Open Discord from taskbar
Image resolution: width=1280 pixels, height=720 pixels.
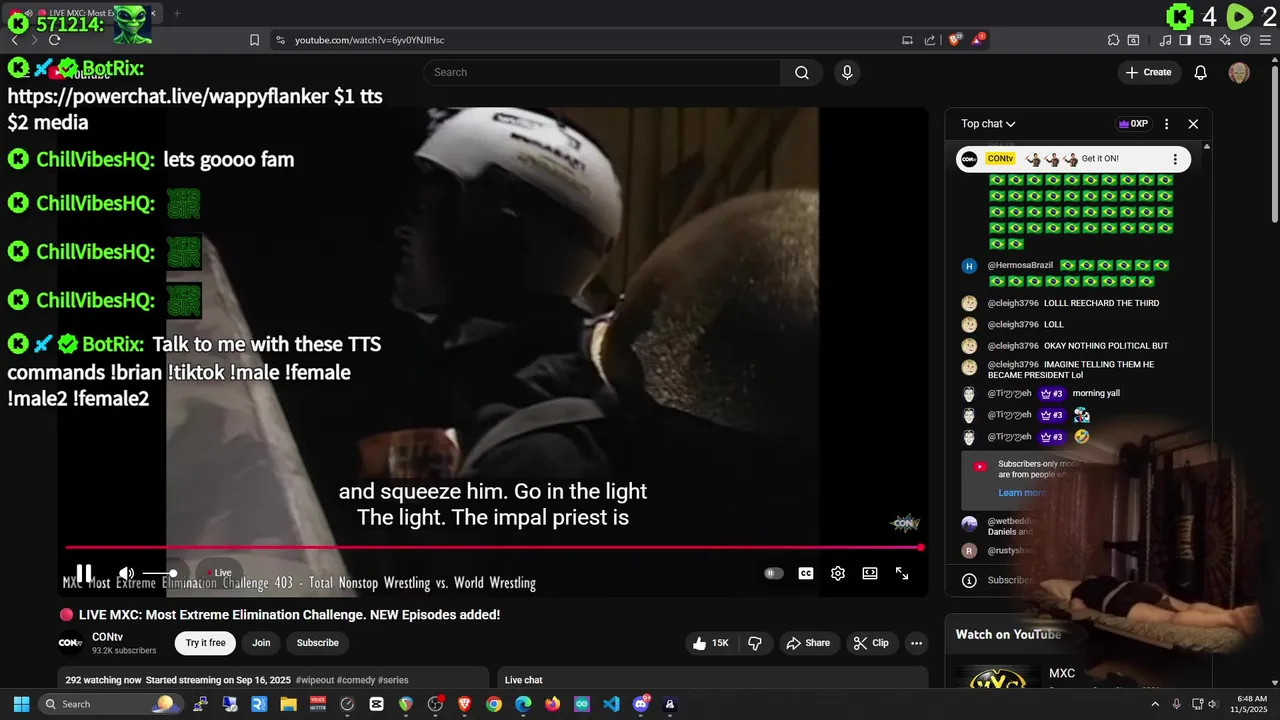[x=641, y=704]
